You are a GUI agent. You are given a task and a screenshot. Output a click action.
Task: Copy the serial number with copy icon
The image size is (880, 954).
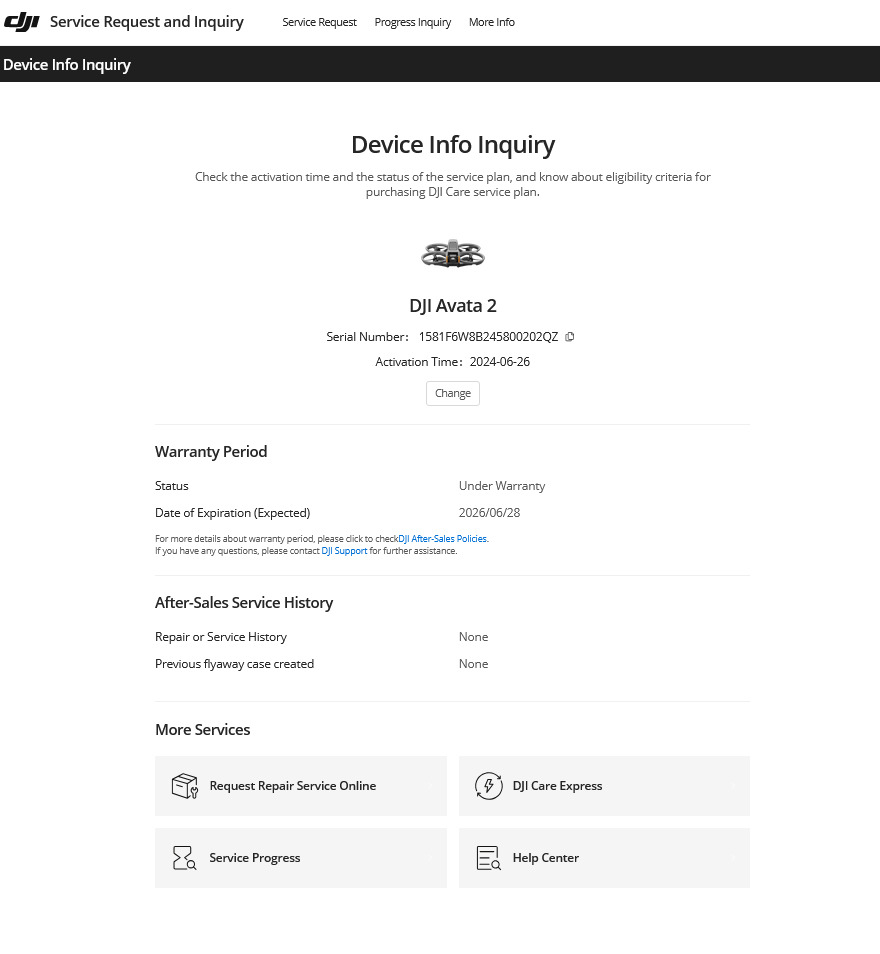click(570, 336)
